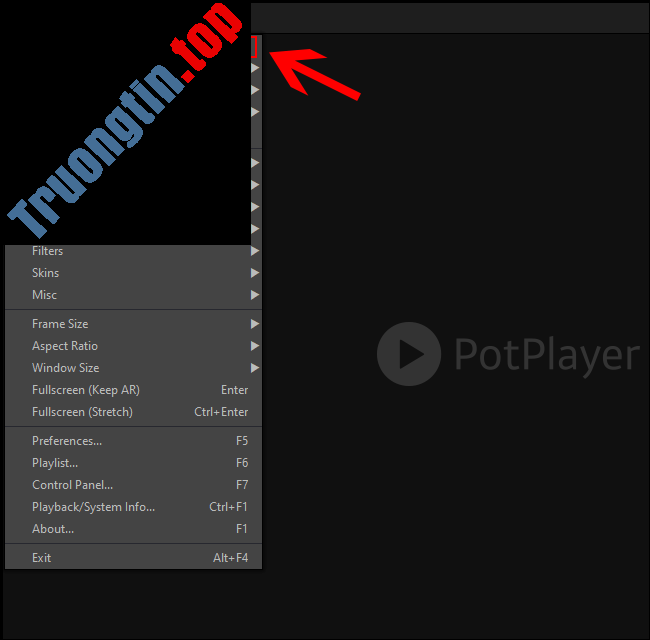Open the Misc submenu

click(x=45, y=295)
